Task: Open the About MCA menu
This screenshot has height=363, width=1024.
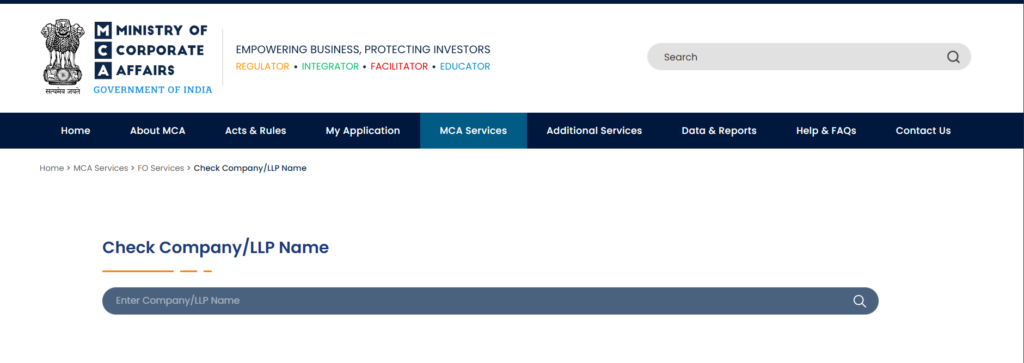Action: (157, 131)
